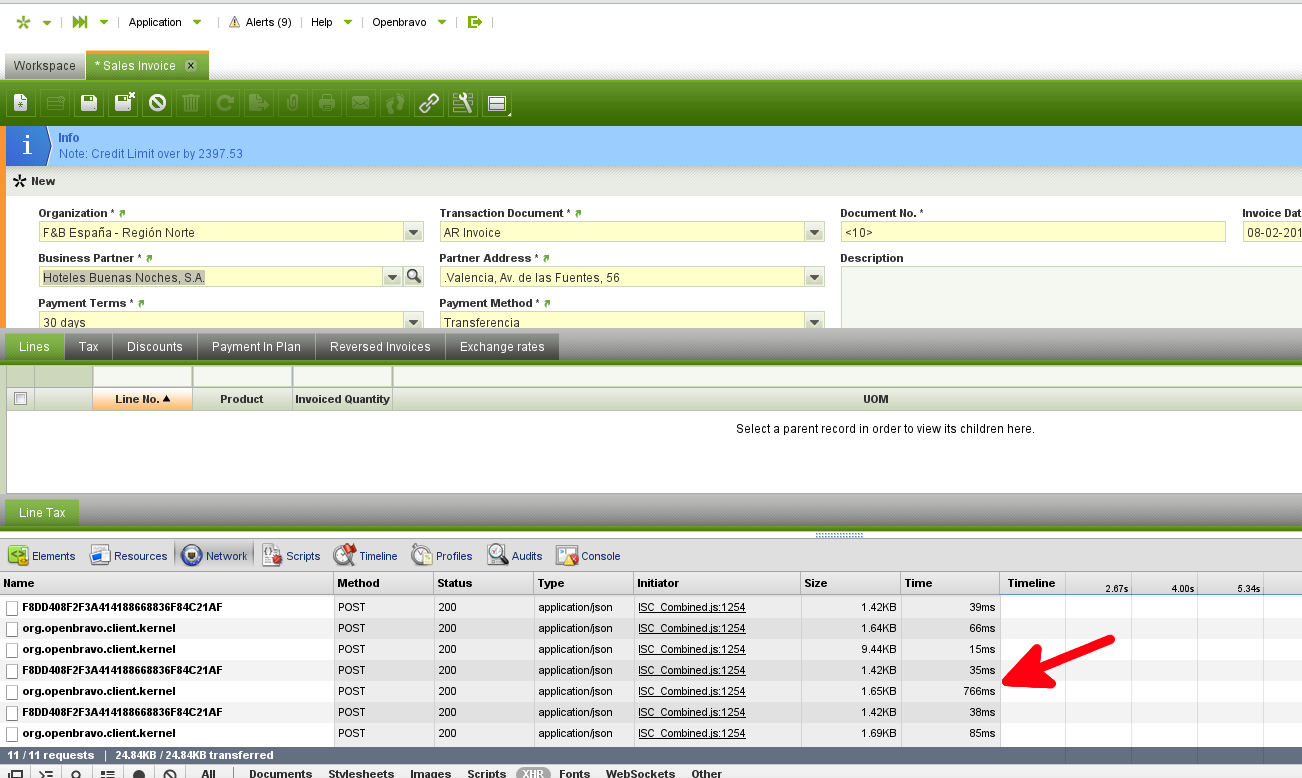Image resolution: width=1302 pixels, height=778 pixels.
Task: Sort grid by Line No. column header
Action: 142,399
